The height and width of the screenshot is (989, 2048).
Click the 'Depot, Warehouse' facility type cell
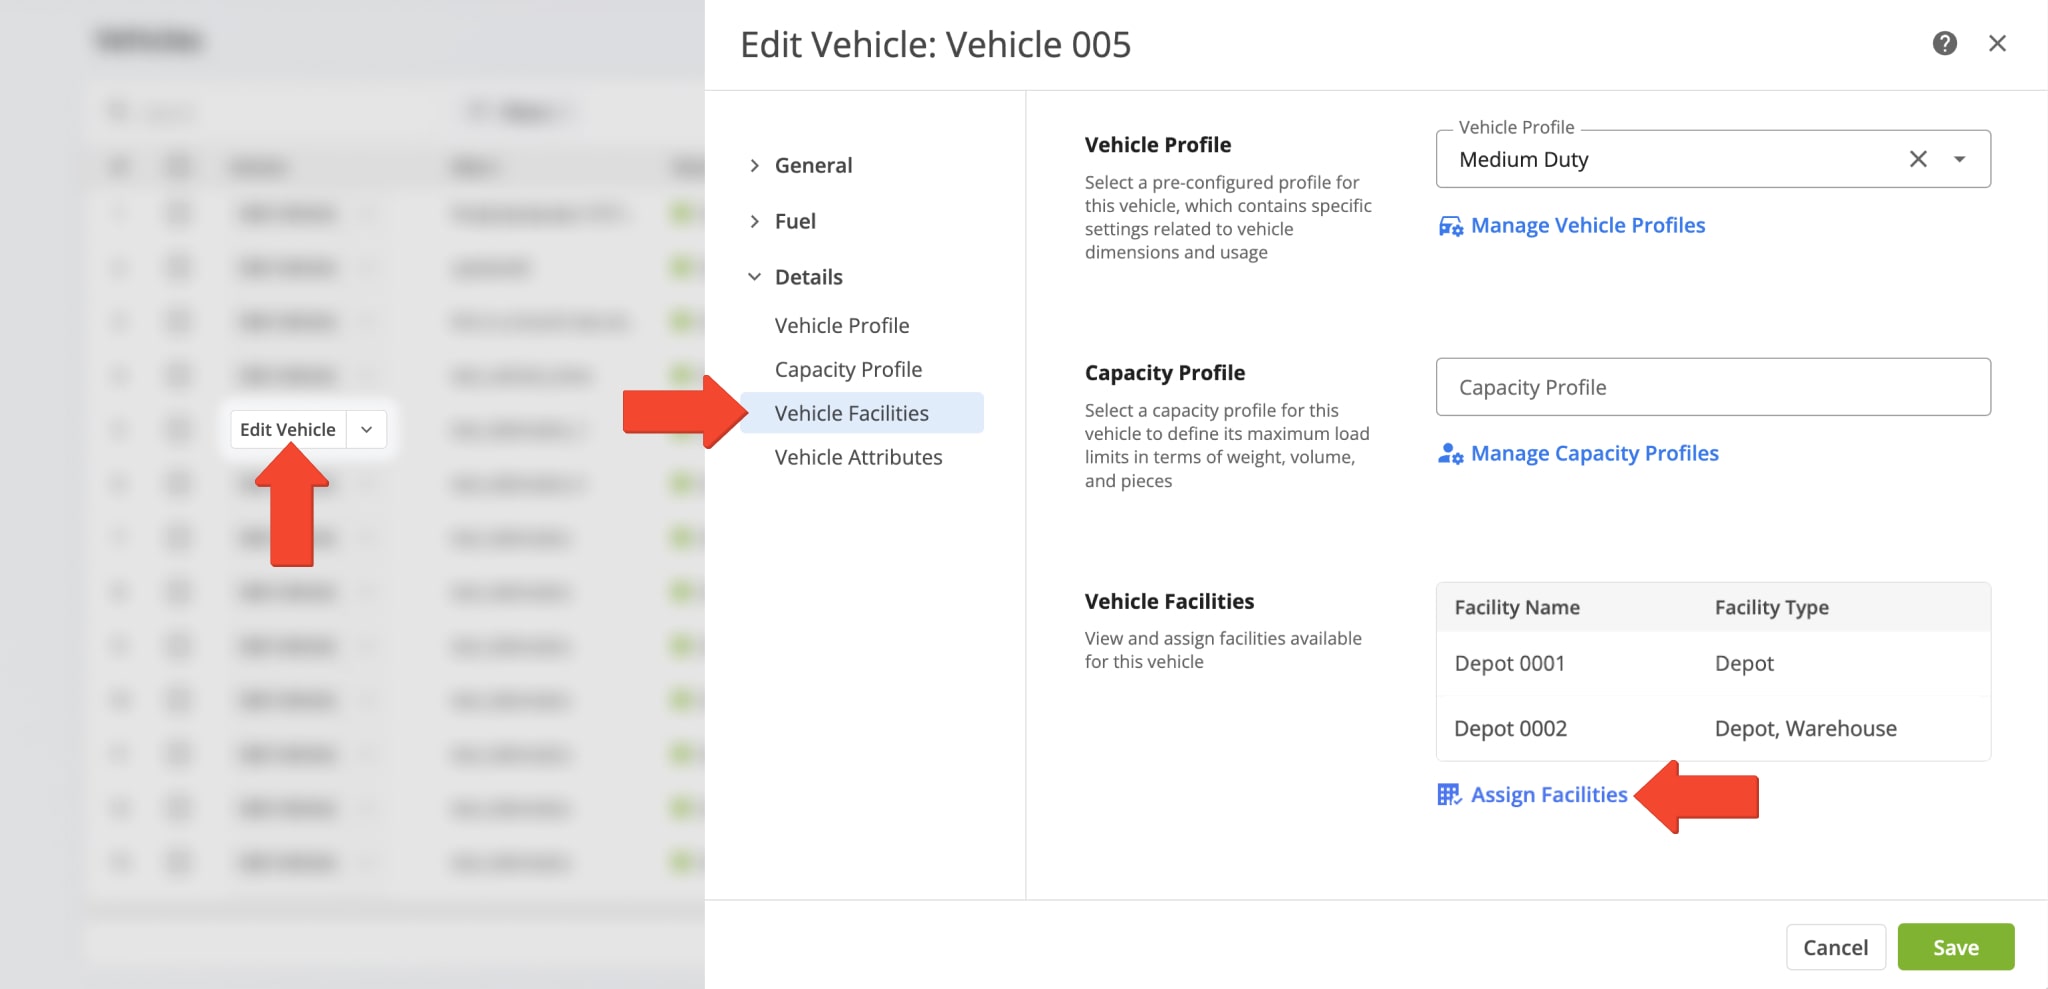pos(1805,728)
